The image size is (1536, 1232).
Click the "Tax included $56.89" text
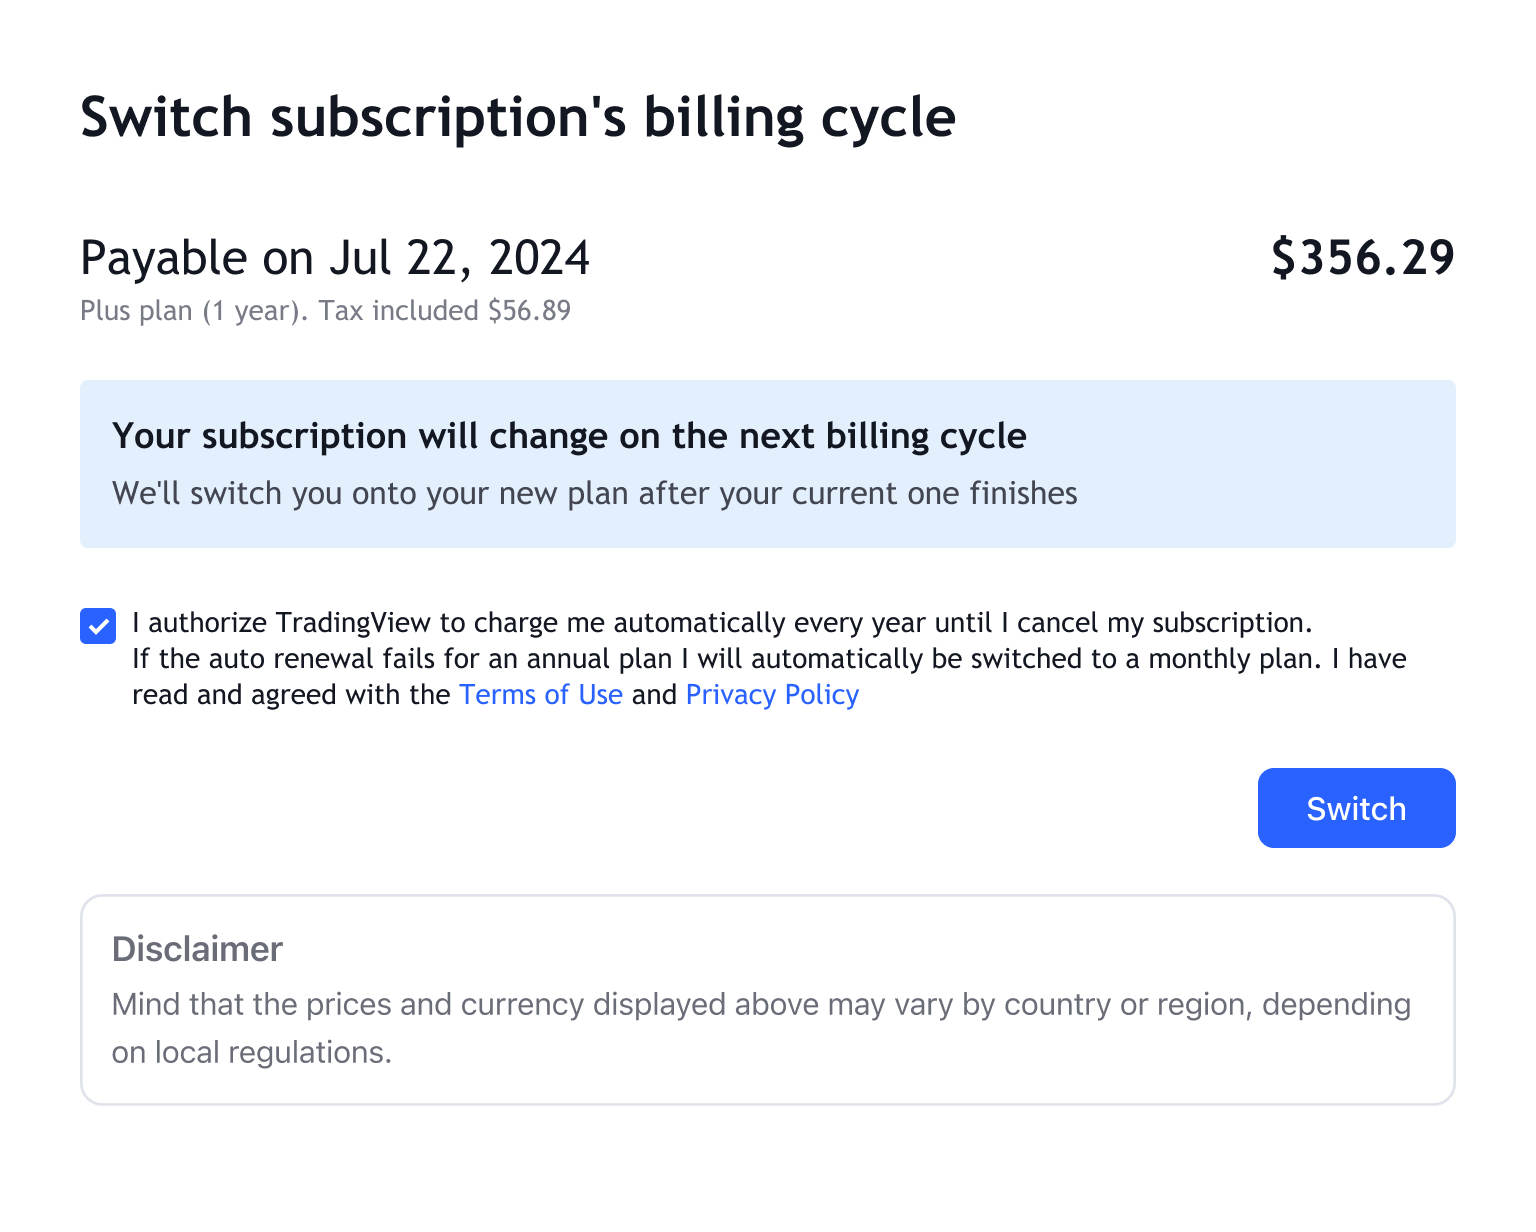(445, 311)
